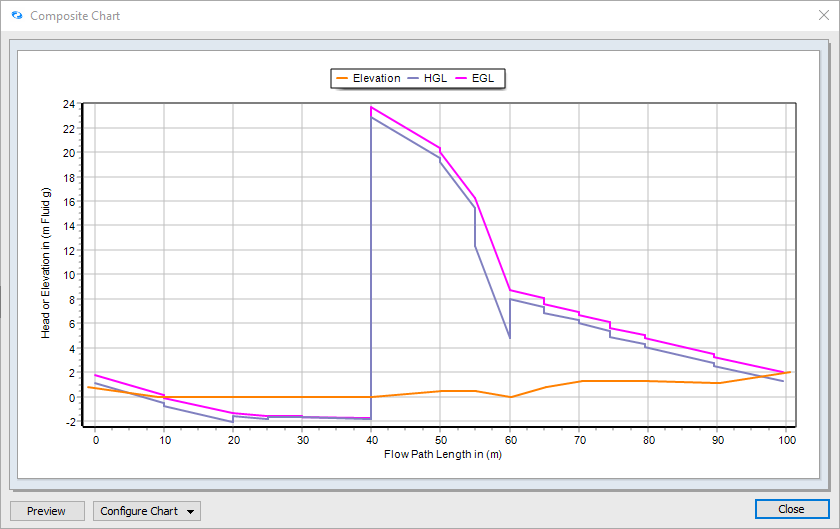Open the Configure Chart dropdown
Image resolution: width=840 pixels, height=529 pixels.
147,511
